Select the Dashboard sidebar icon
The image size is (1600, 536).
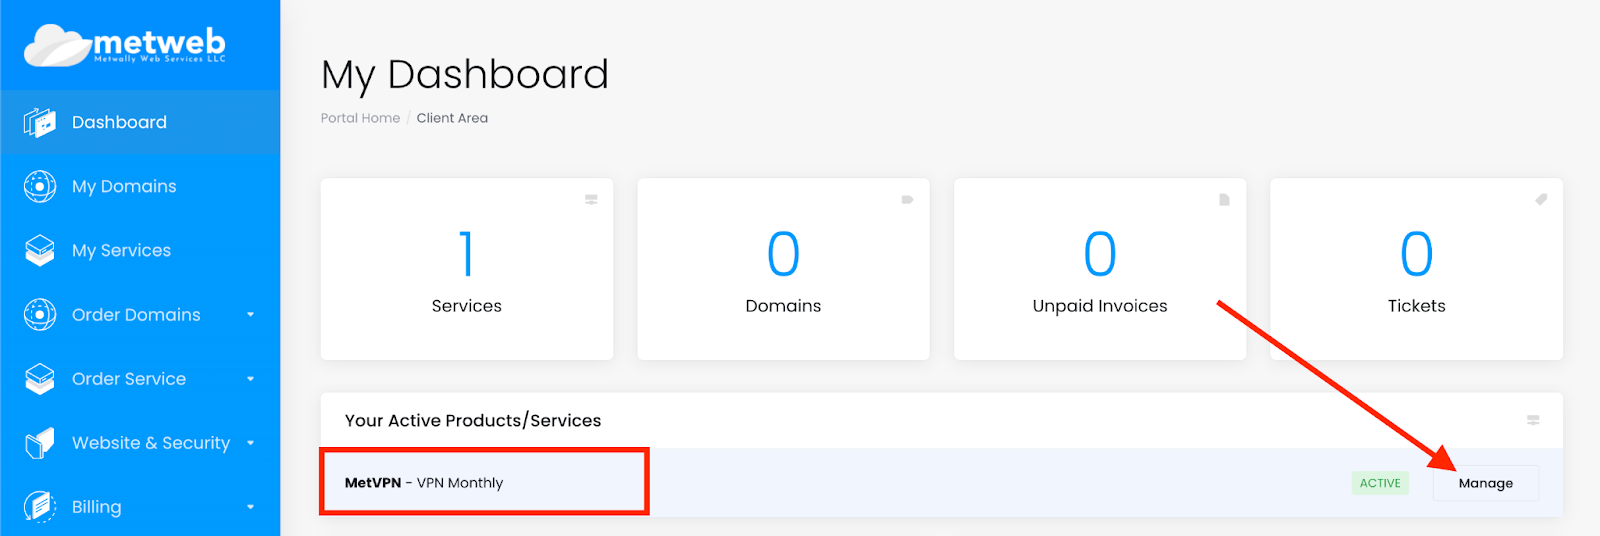point(39,122)
